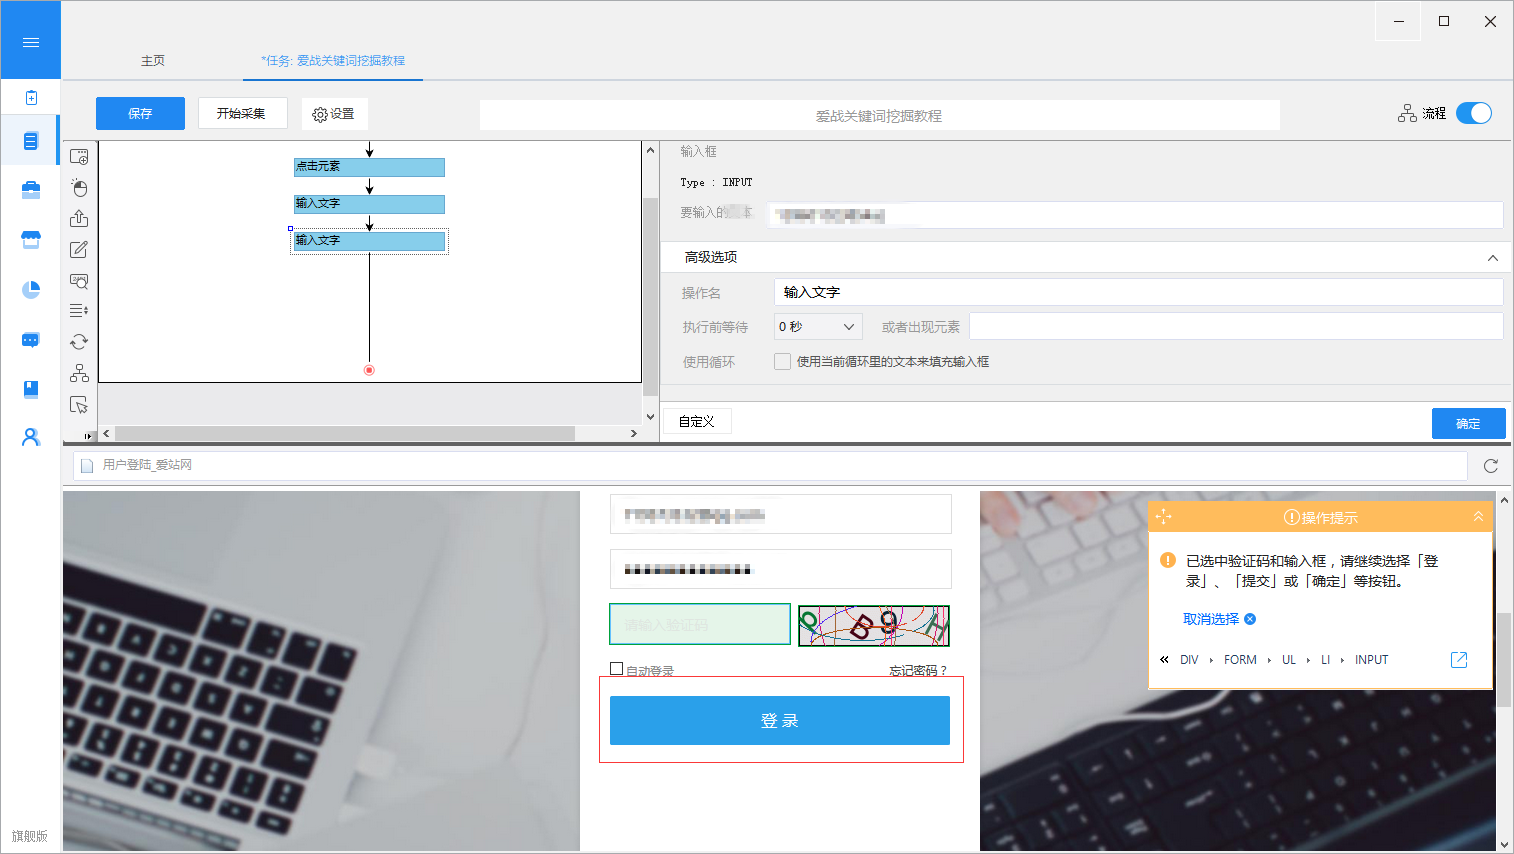Switch to the 爱战关键词挖掘教程 task tab
The height and width of the screenshot is (854, 1514).
[333, 61]
